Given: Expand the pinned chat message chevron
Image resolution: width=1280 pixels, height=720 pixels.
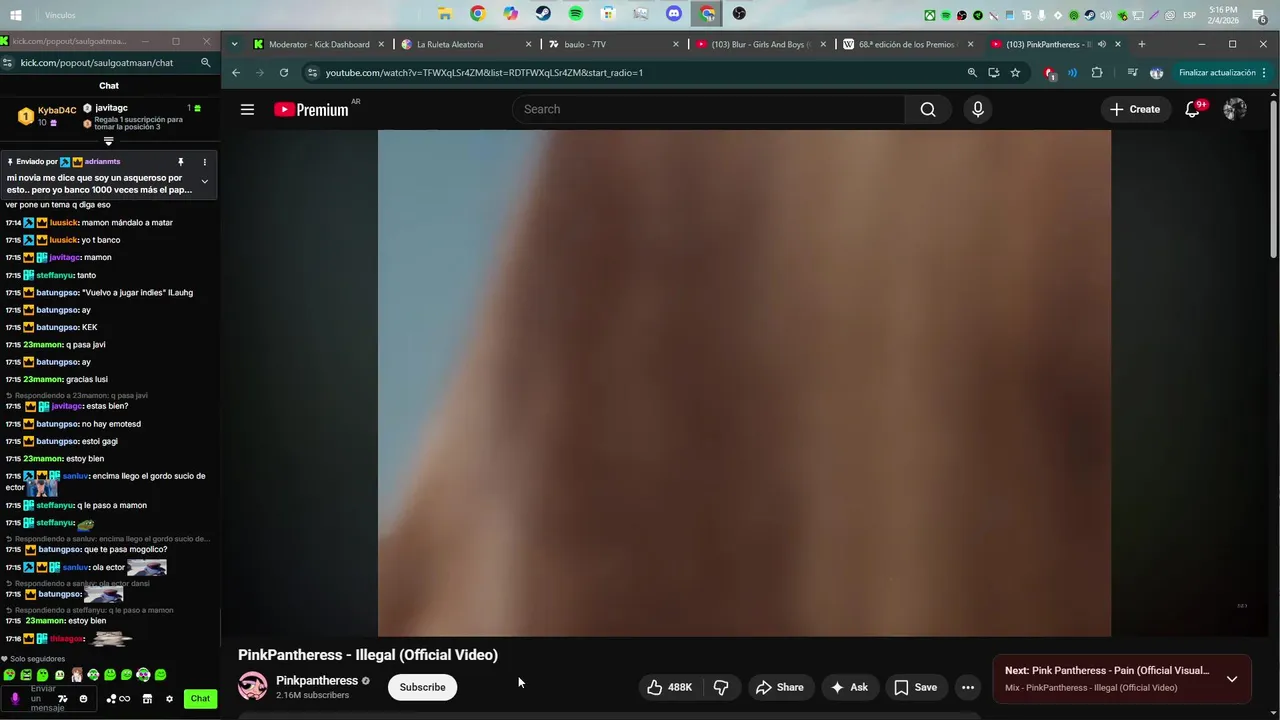Looking at the screenshot, I should (205, 181).
